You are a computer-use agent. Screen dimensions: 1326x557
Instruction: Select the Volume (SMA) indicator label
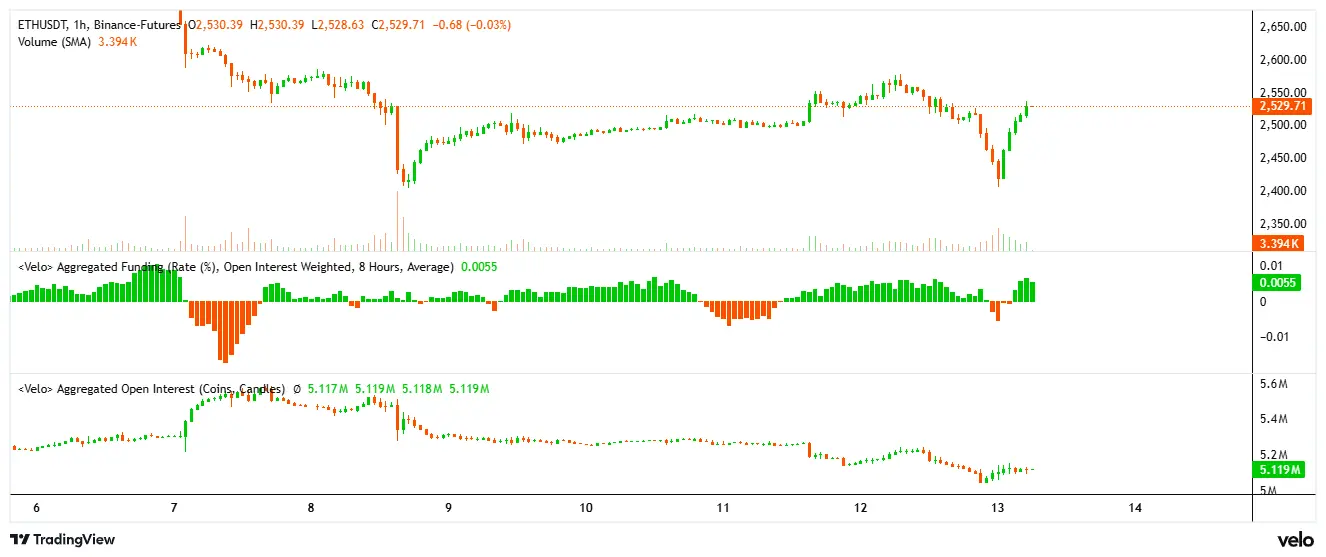click(x=54, y=42)
